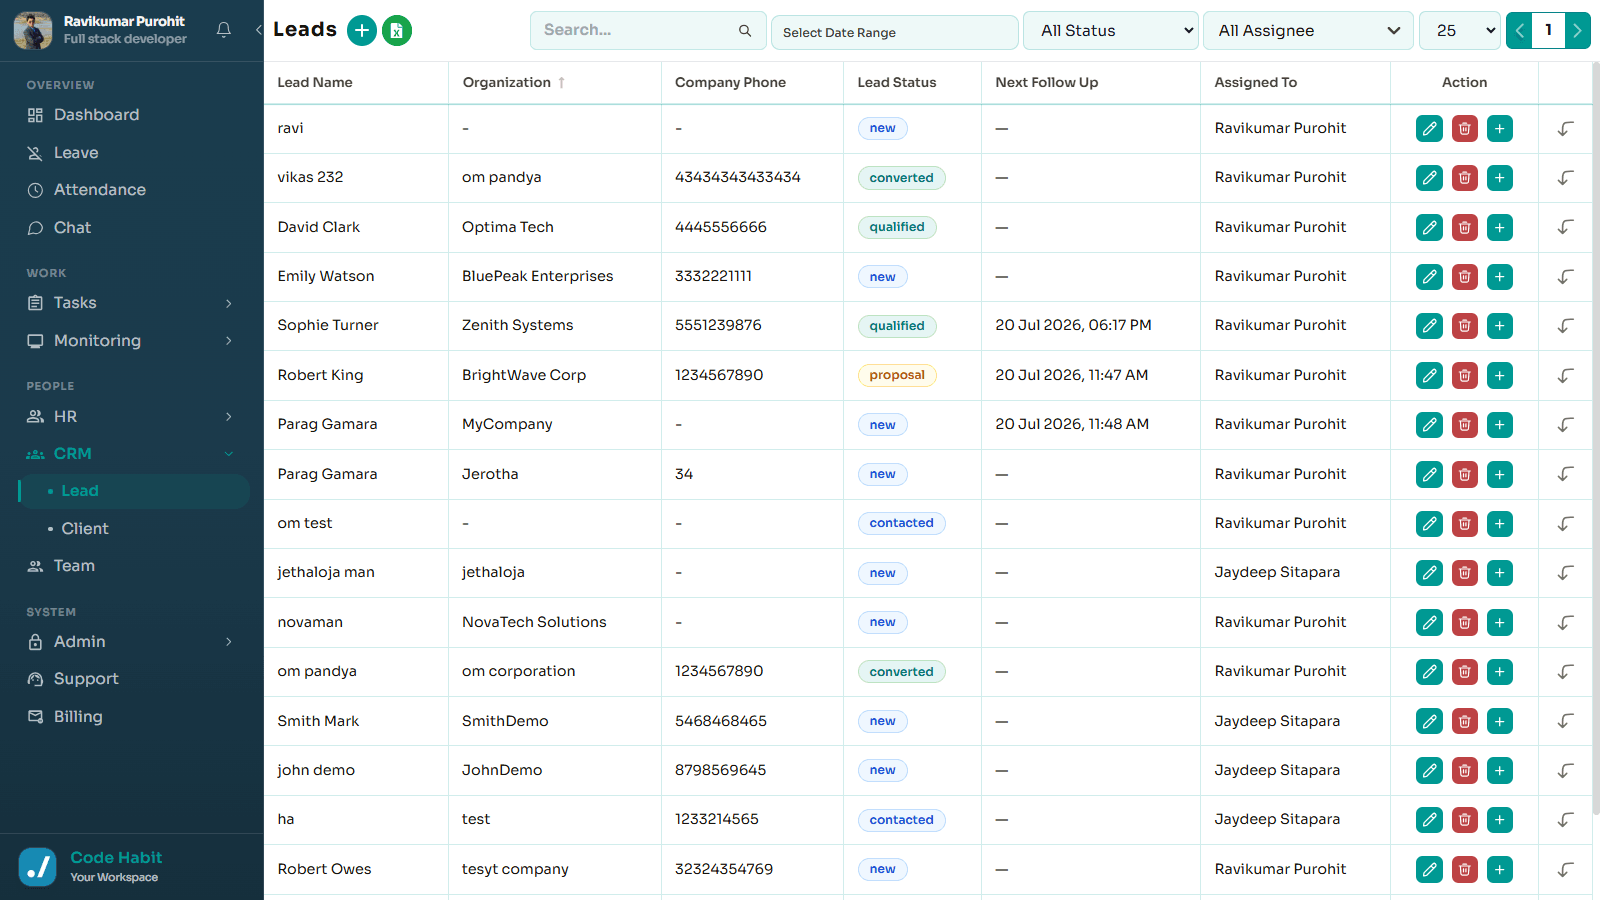Go to next page arrow
Screen dimensions: 1600x900
pyautogui.click(x=1577, y=31)
